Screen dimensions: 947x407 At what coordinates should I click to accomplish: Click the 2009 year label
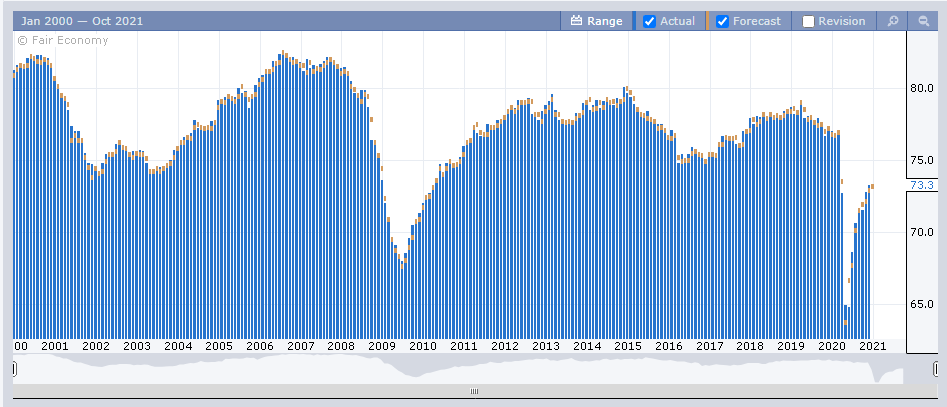[x=382, y=347]
